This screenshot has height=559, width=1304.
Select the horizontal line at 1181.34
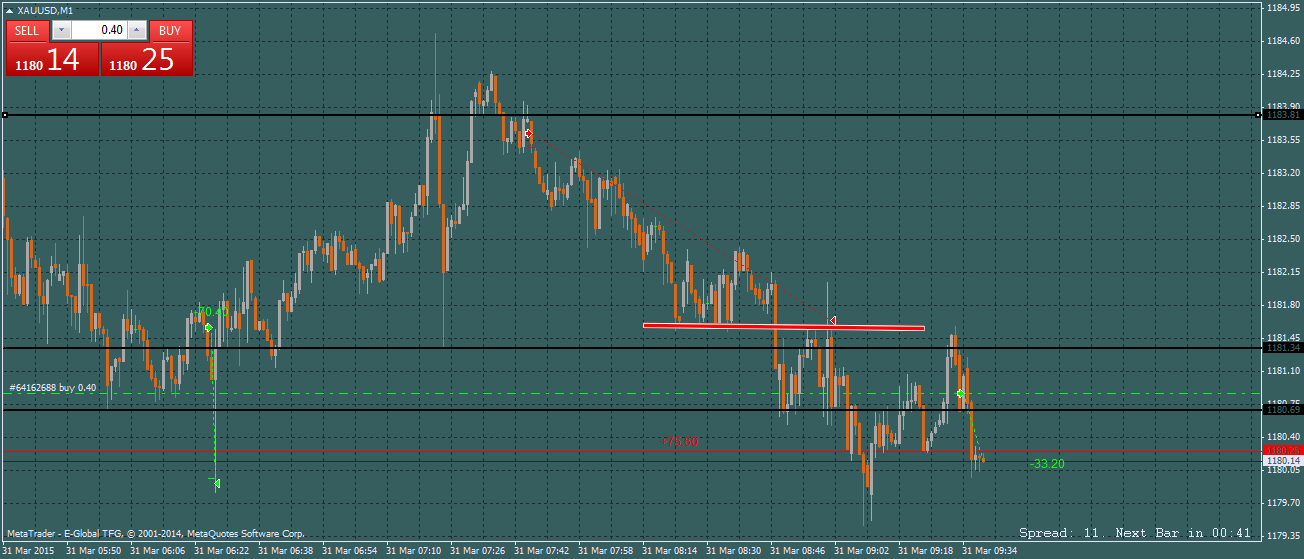click(x=630, y=347)
